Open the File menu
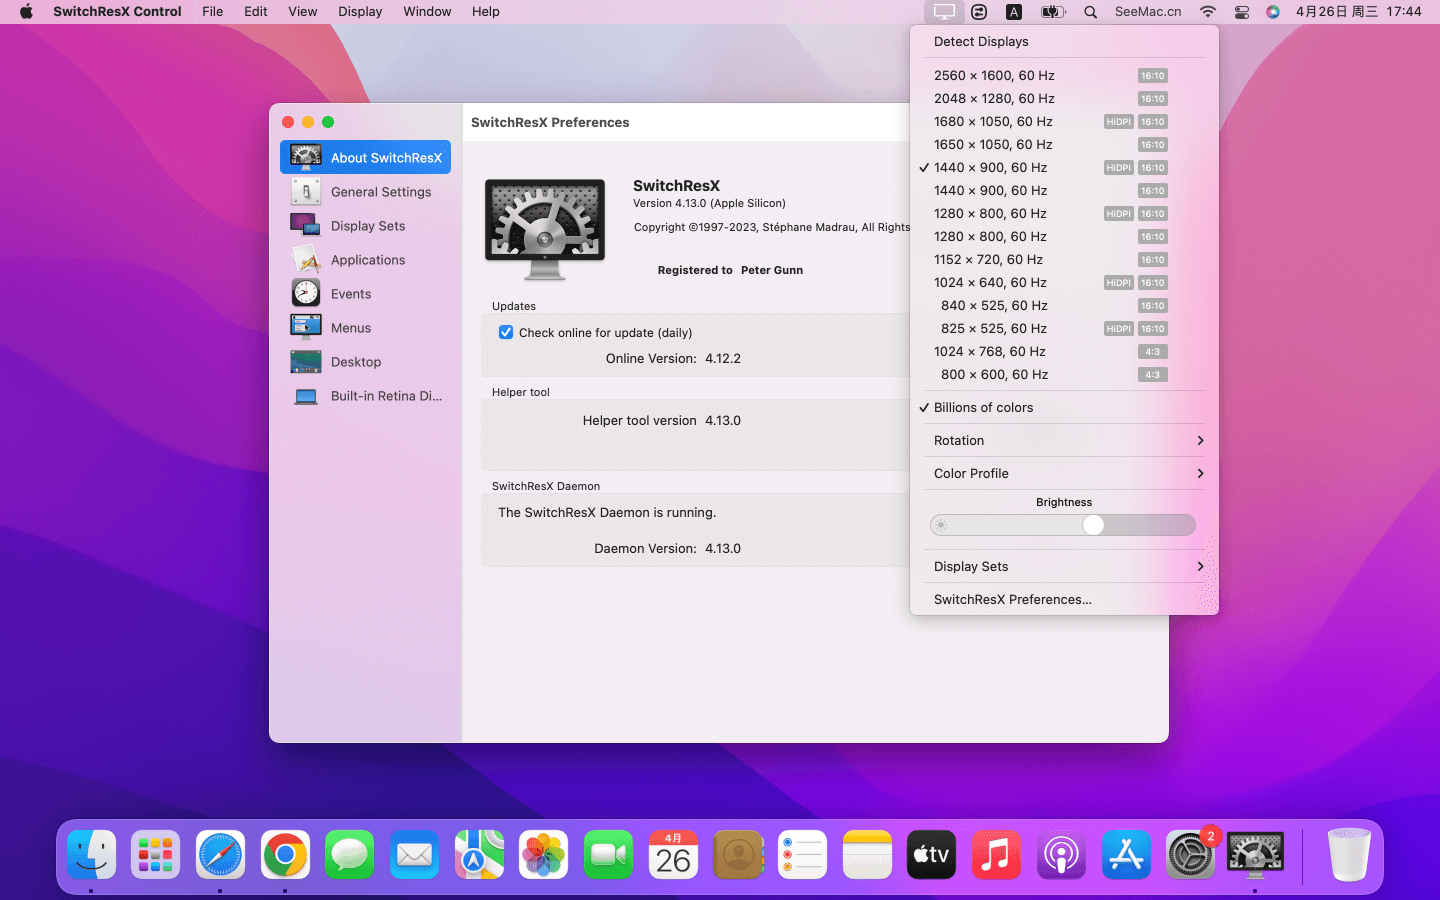The image size is (1440, 900). [212, 12]
